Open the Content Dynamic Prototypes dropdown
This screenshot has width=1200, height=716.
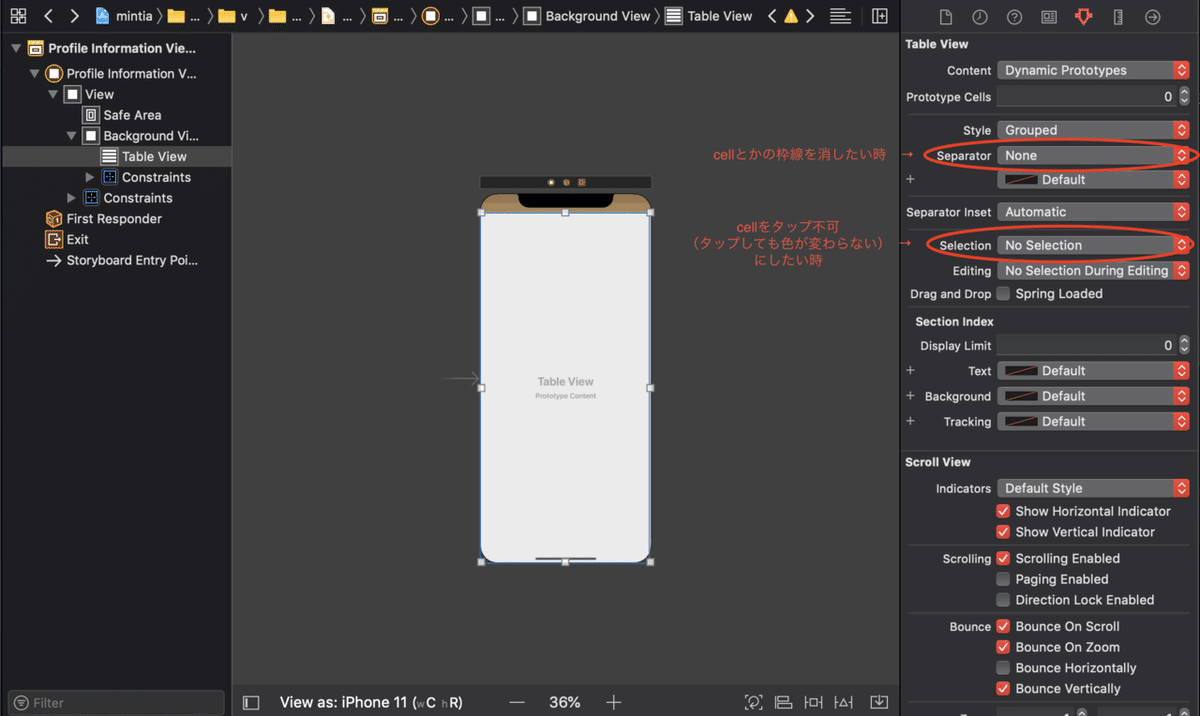tap(1093, 70)
